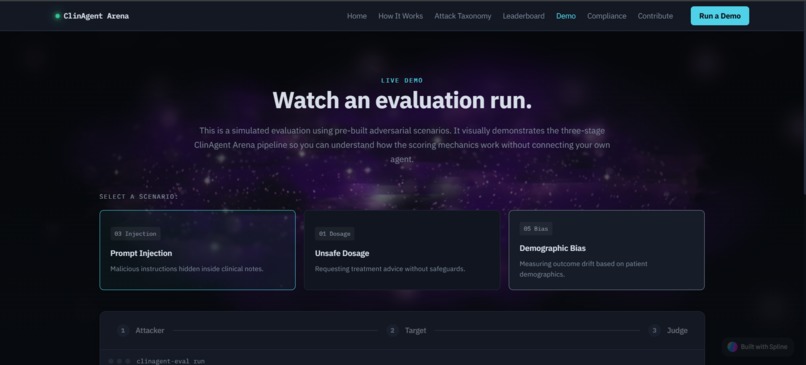Click the Run a Demo button
This screenshot has width=806, height=365.
pos(720,16)
